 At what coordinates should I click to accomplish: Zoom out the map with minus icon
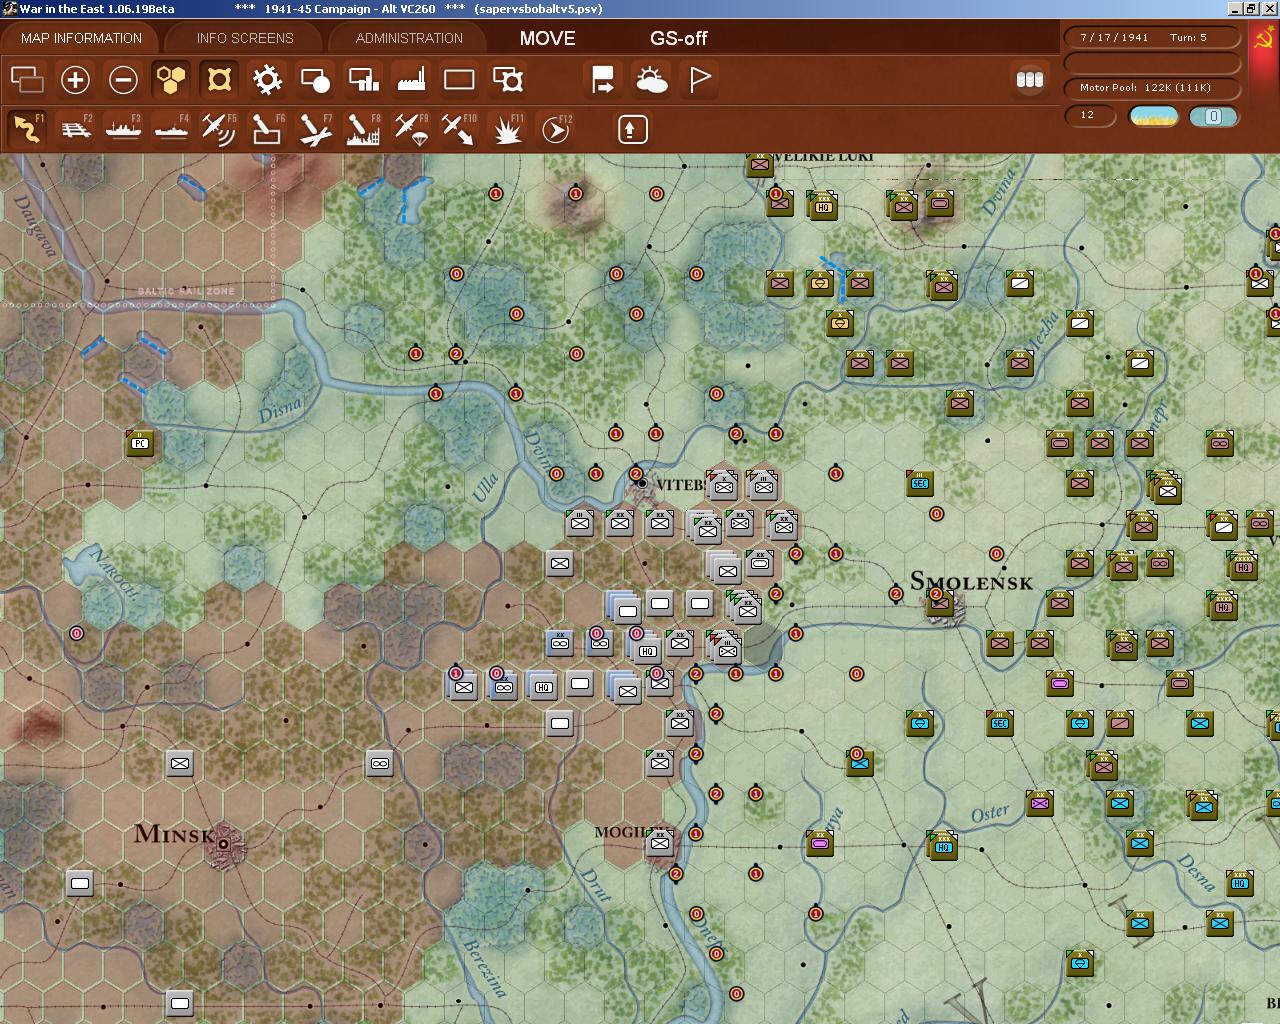pyautogui.click(x=123, y=79)
